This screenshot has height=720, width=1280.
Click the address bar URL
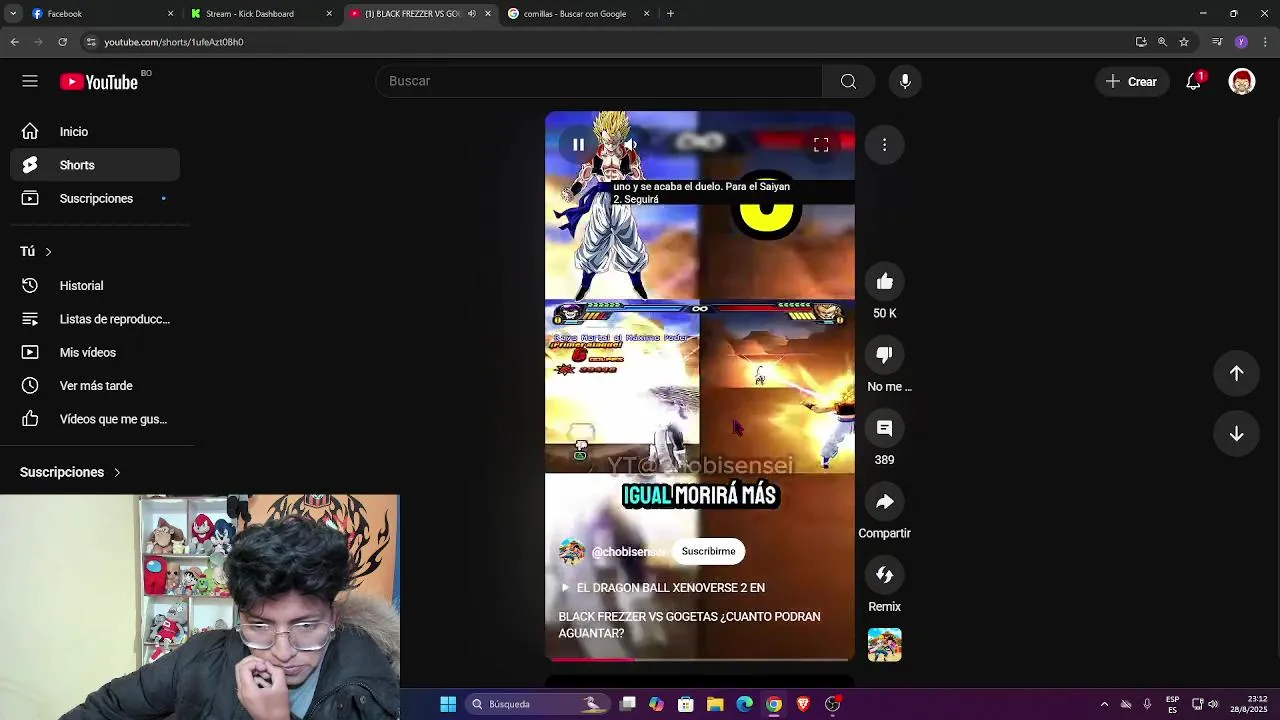pyautogui.click(x=174, y=42)
